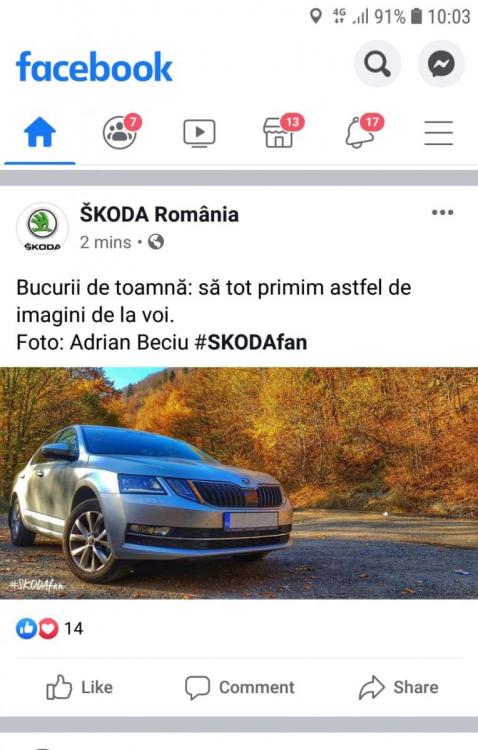478x750 pixels.
Task: Open ŠKODA România profile picture
Action: coord(43,228)
